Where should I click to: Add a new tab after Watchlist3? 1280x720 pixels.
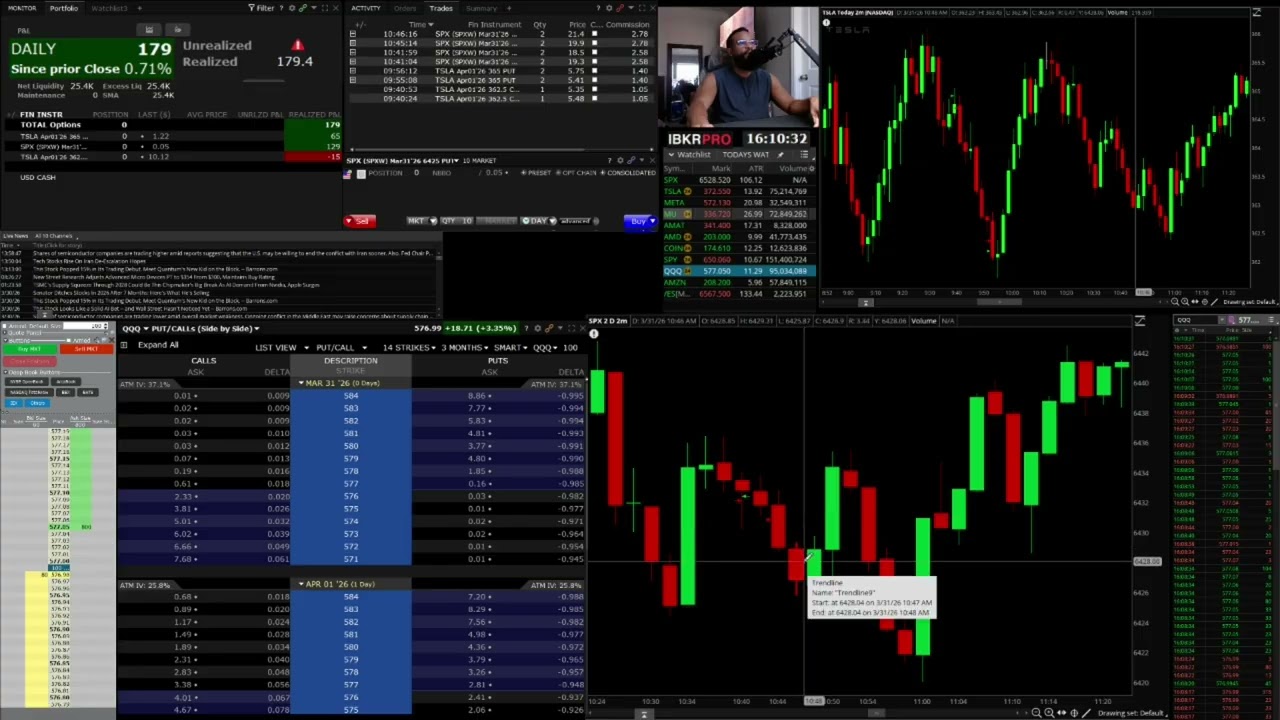click(139, 8)
